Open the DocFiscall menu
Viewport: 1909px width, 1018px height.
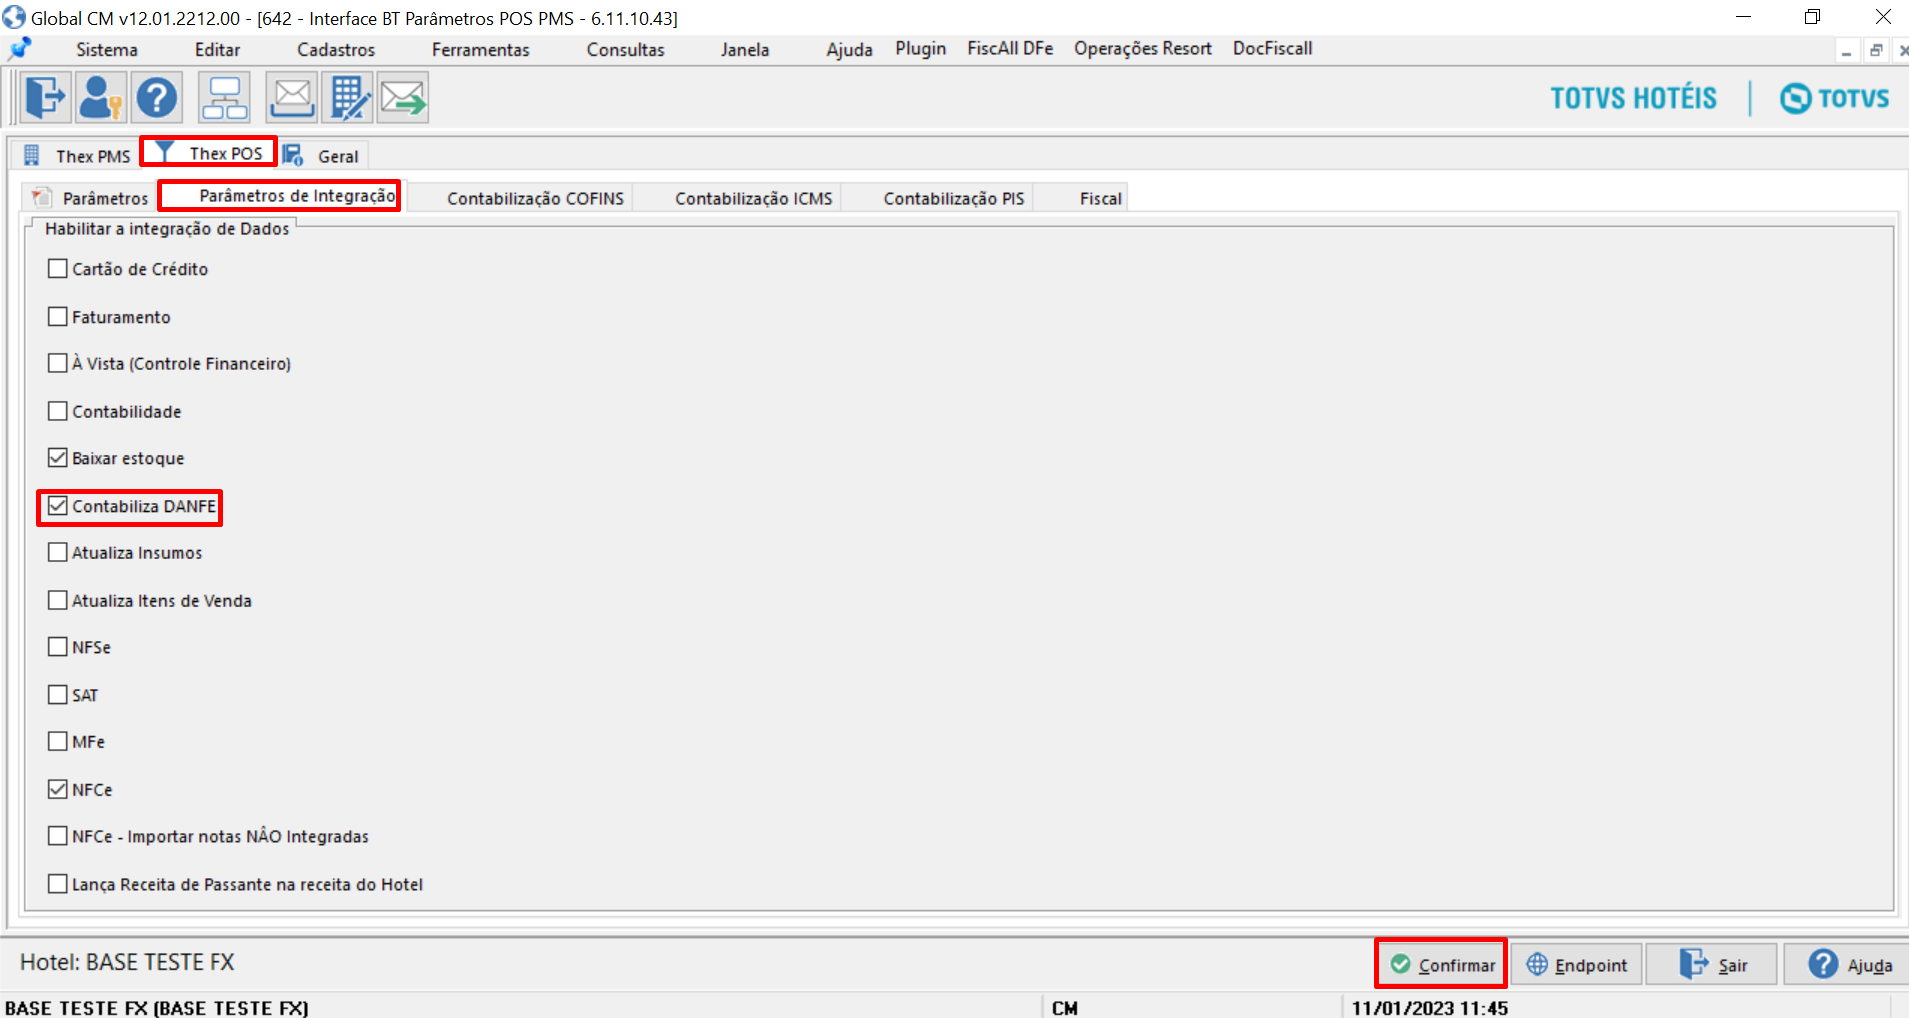point(1272,49)
